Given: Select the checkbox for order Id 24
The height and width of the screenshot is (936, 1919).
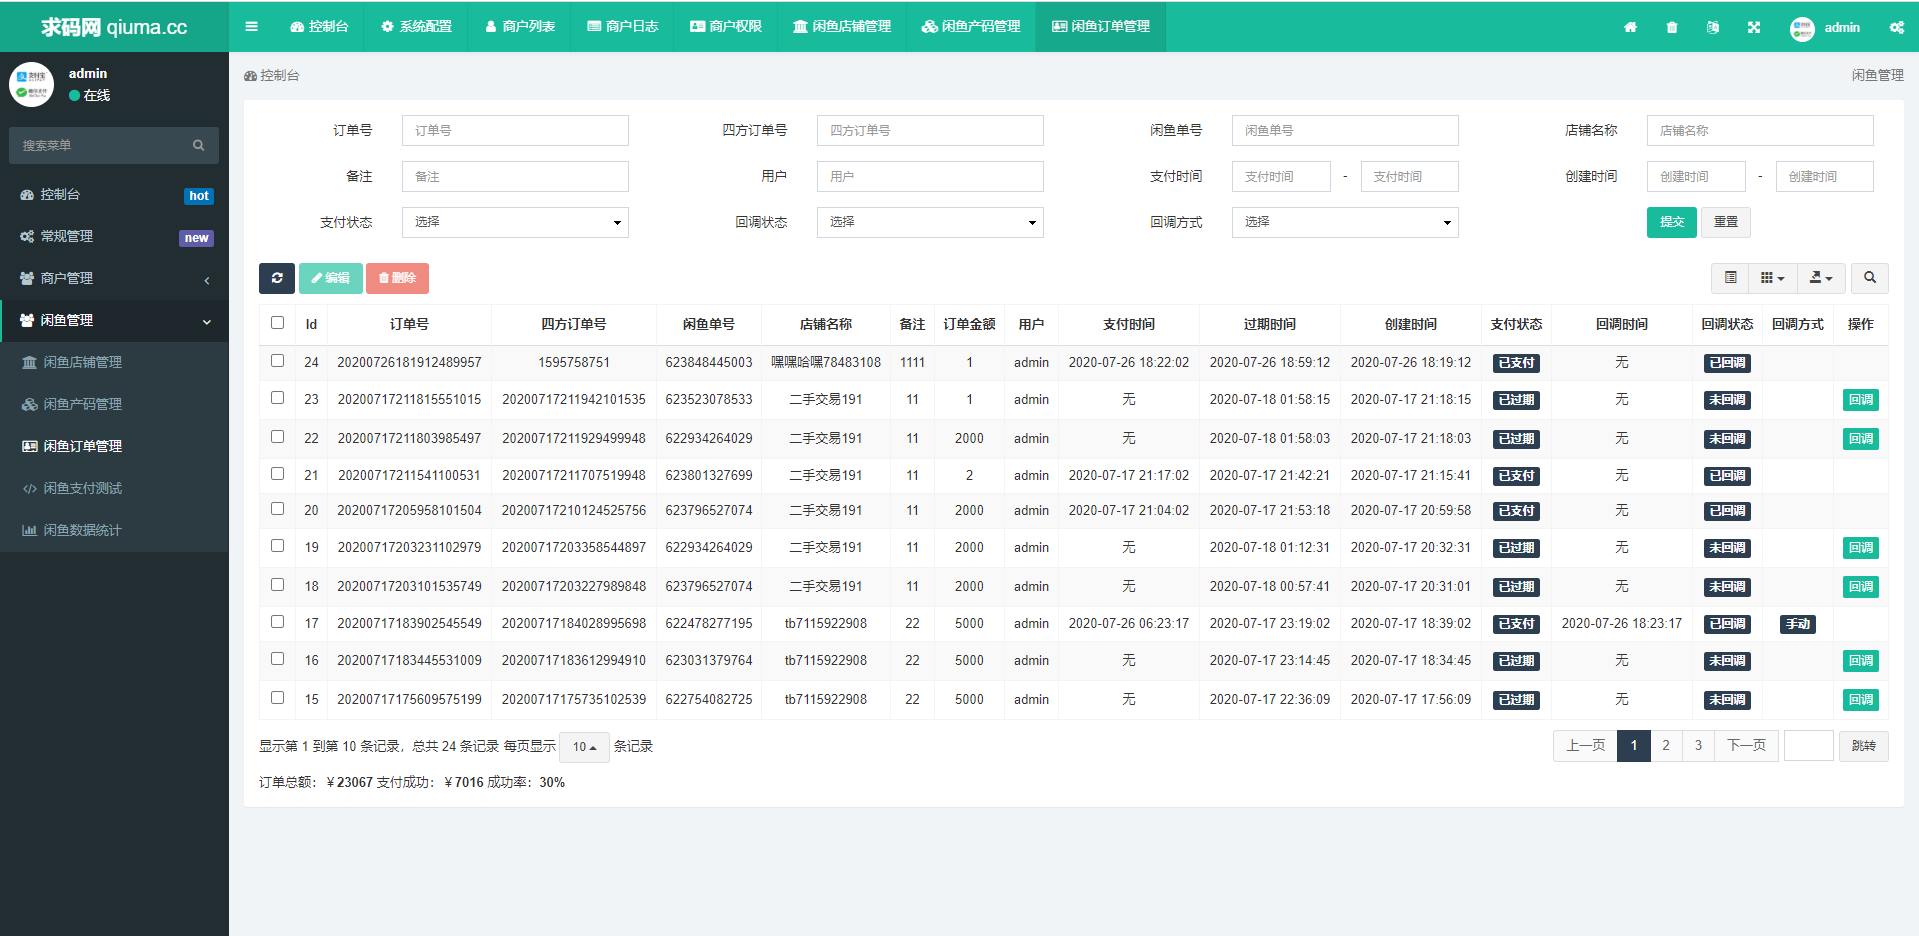Looking at the screenshot, I should click(x=277, y=361).
